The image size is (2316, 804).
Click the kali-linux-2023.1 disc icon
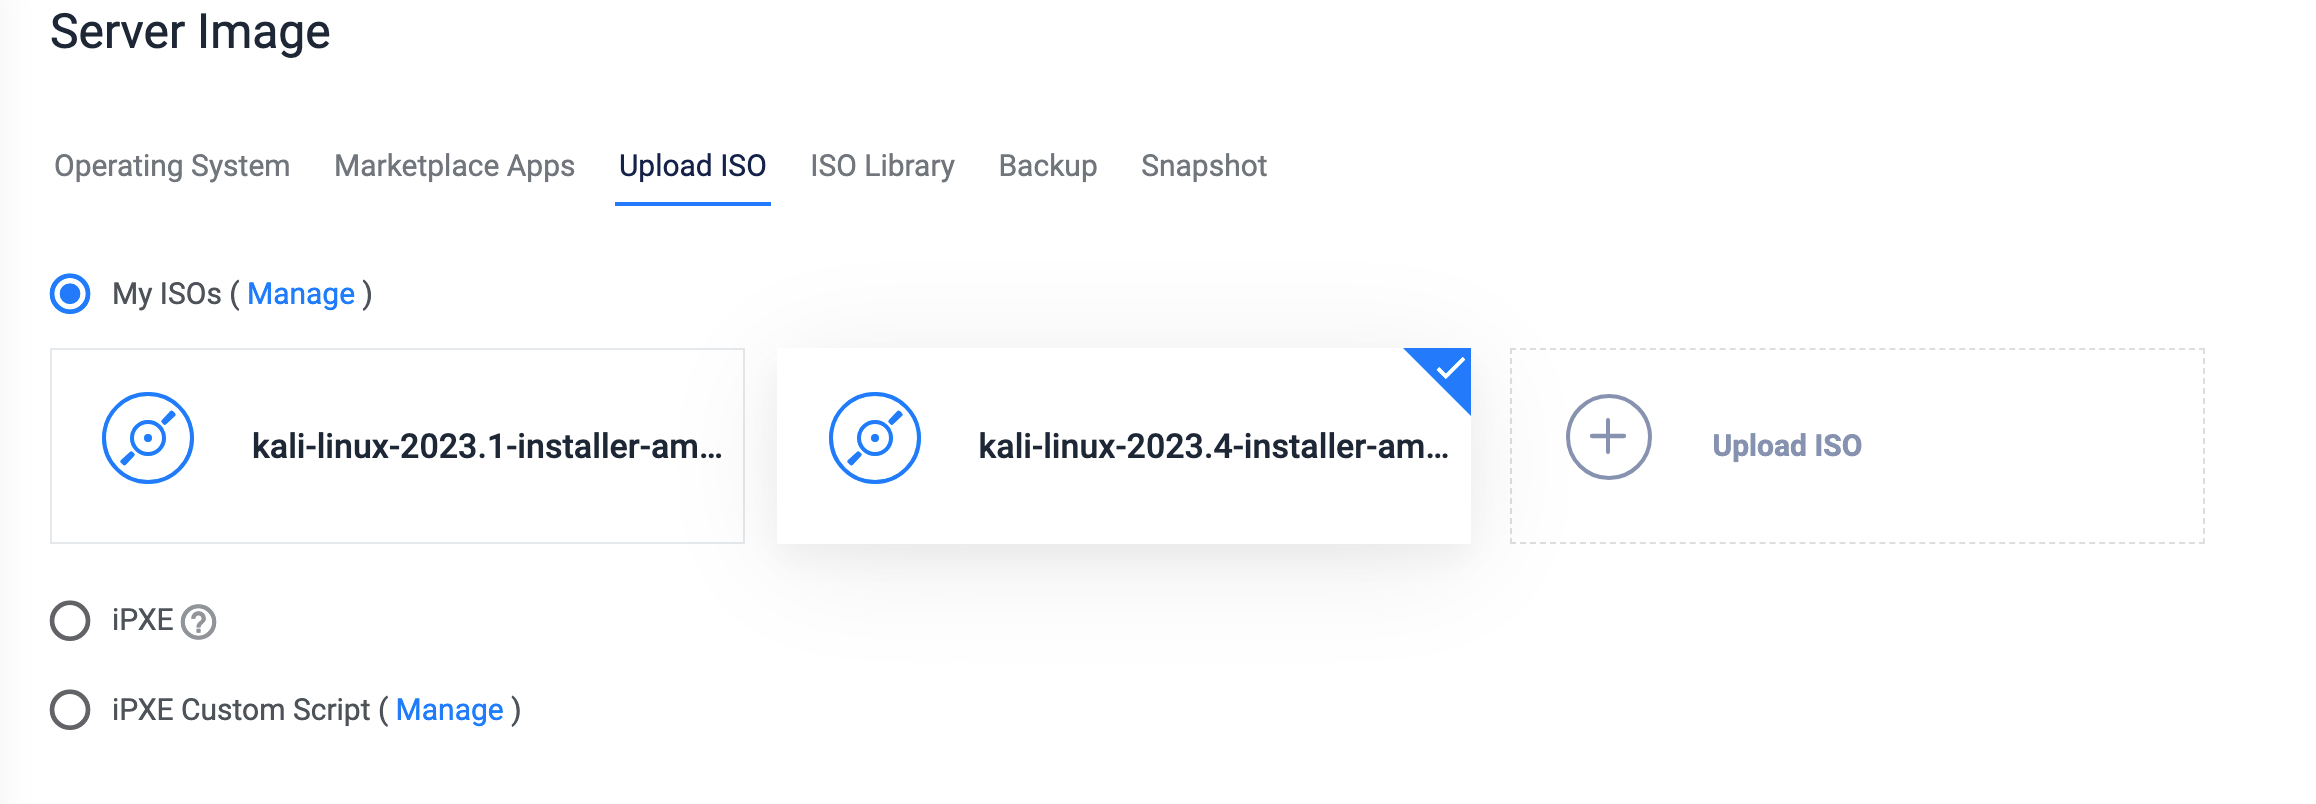click(x=148, y=438)
